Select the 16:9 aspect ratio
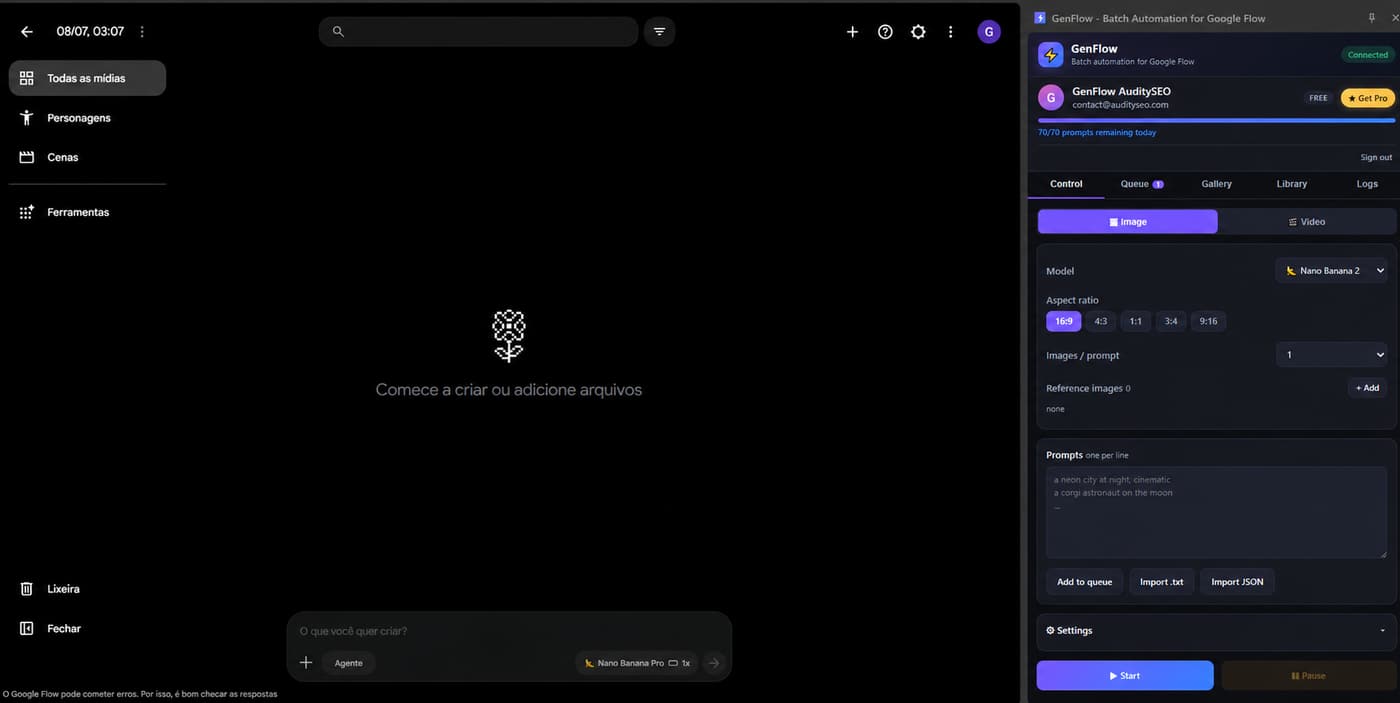 click(x=1063, y=321)
